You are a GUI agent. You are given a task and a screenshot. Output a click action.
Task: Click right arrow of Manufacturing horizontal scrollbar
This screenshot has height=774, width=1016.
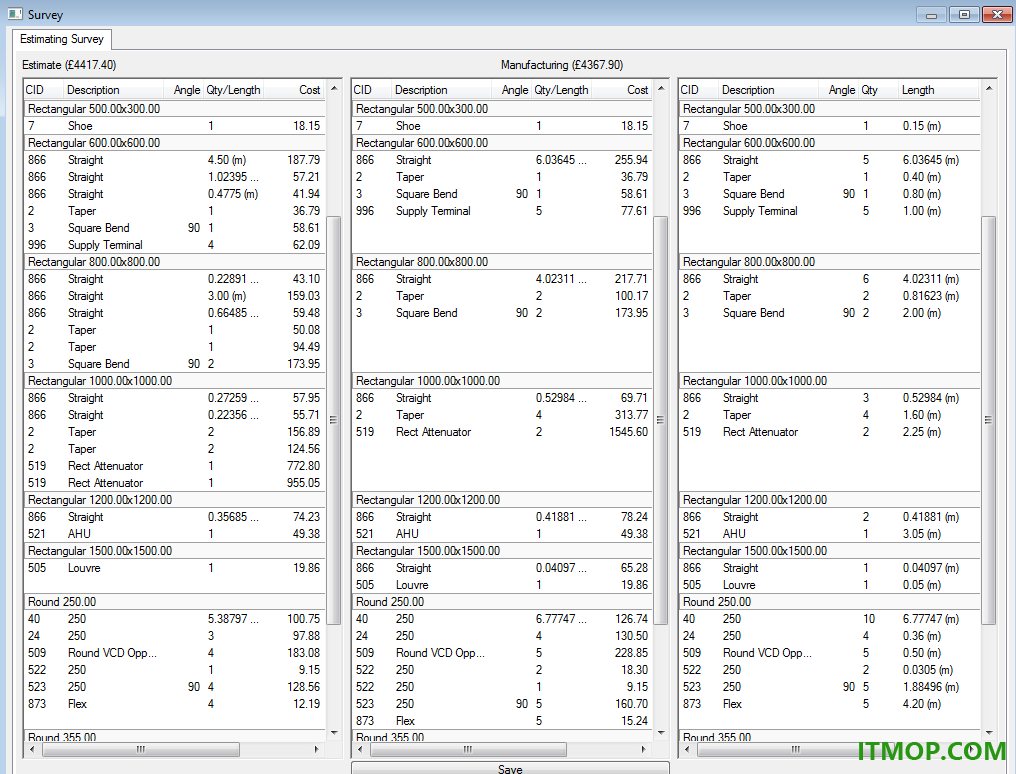point(643,749)
